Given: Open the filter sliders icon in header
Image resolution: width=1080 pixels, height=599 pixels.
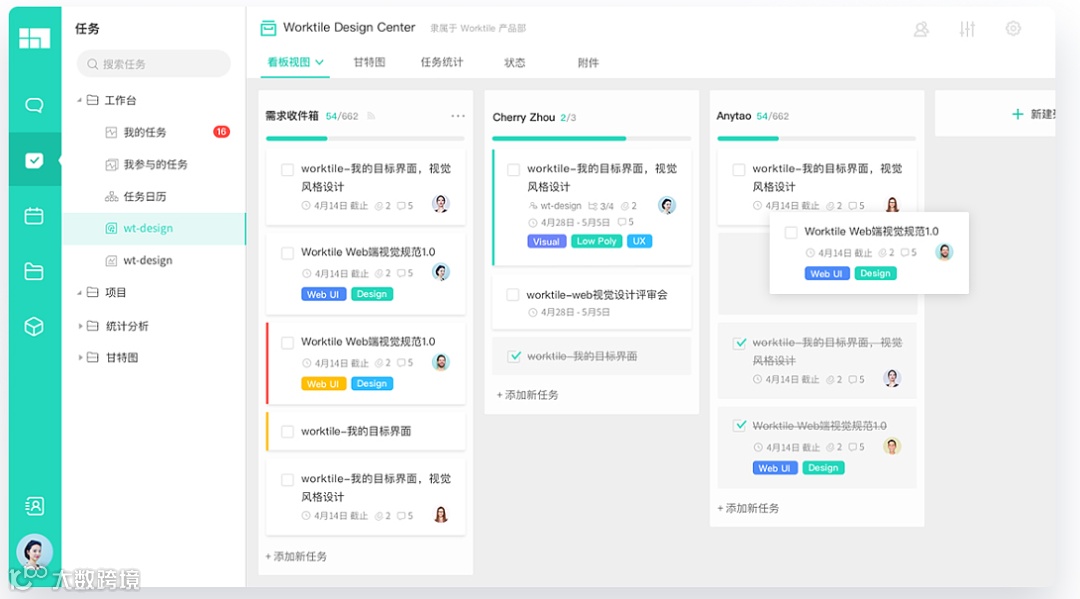Looking at the screenshot, I should coord(967,29).
